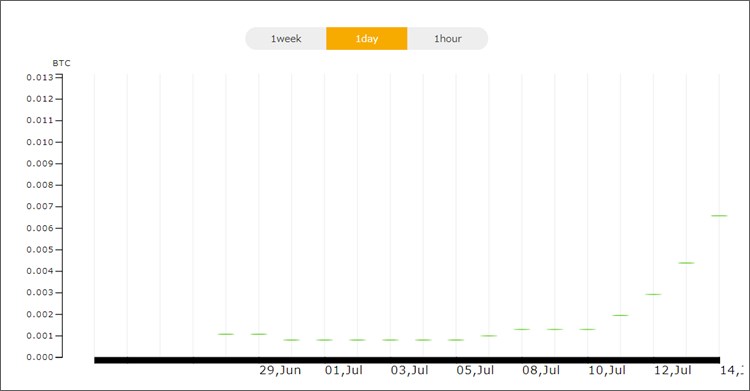
Task: Click the lone green marker exactly at 0.001 level
Action: click(x=489, y=335)
